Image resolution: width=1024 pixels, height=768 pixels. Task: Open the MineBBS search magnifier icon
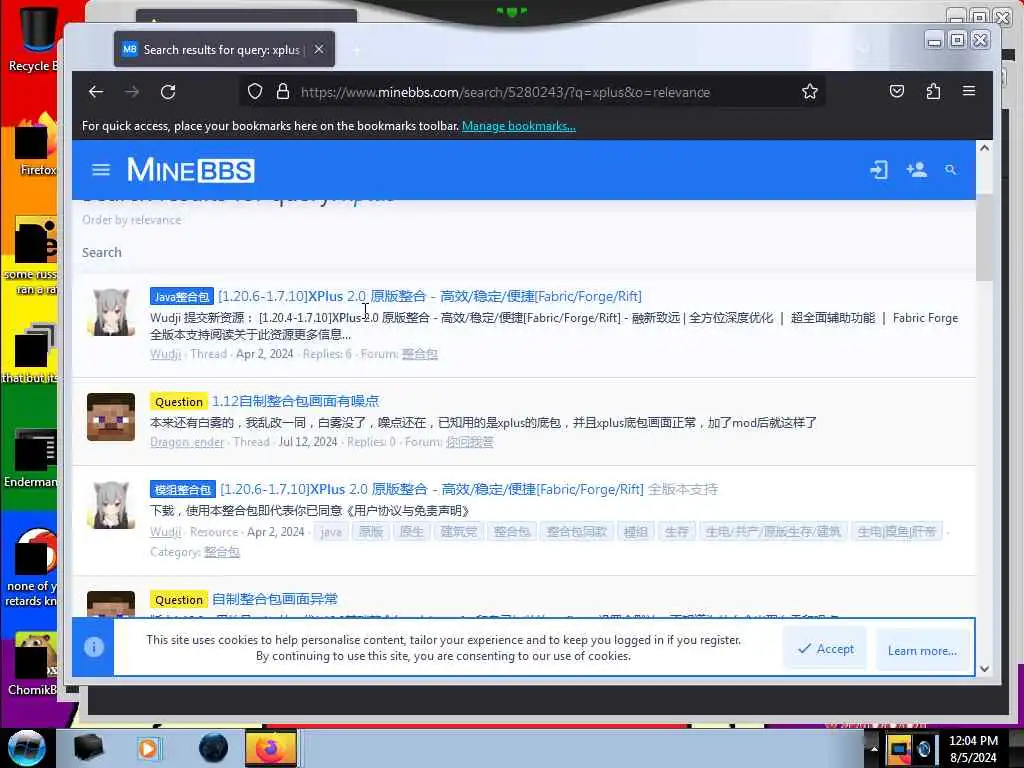tap(951, 170)
